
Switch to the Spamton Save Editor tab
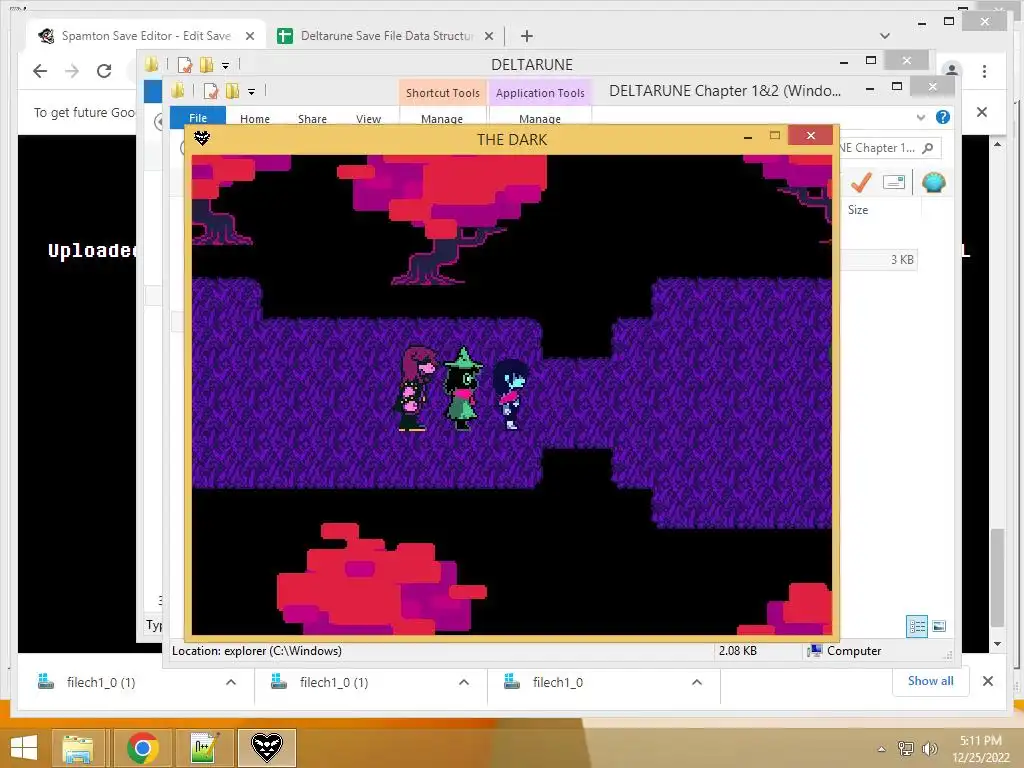pyautogui.click(x=145, y=36)
